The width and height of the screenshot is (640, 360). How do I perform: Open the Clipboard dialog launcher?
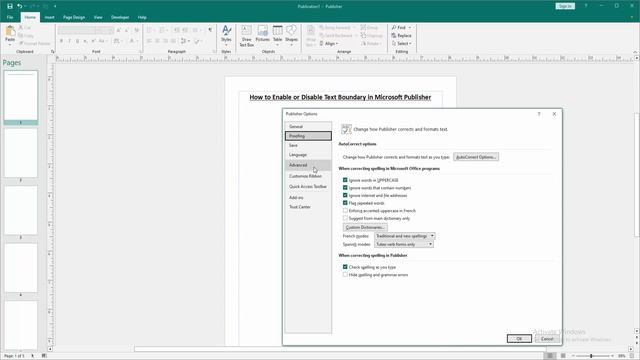[52, 51]
